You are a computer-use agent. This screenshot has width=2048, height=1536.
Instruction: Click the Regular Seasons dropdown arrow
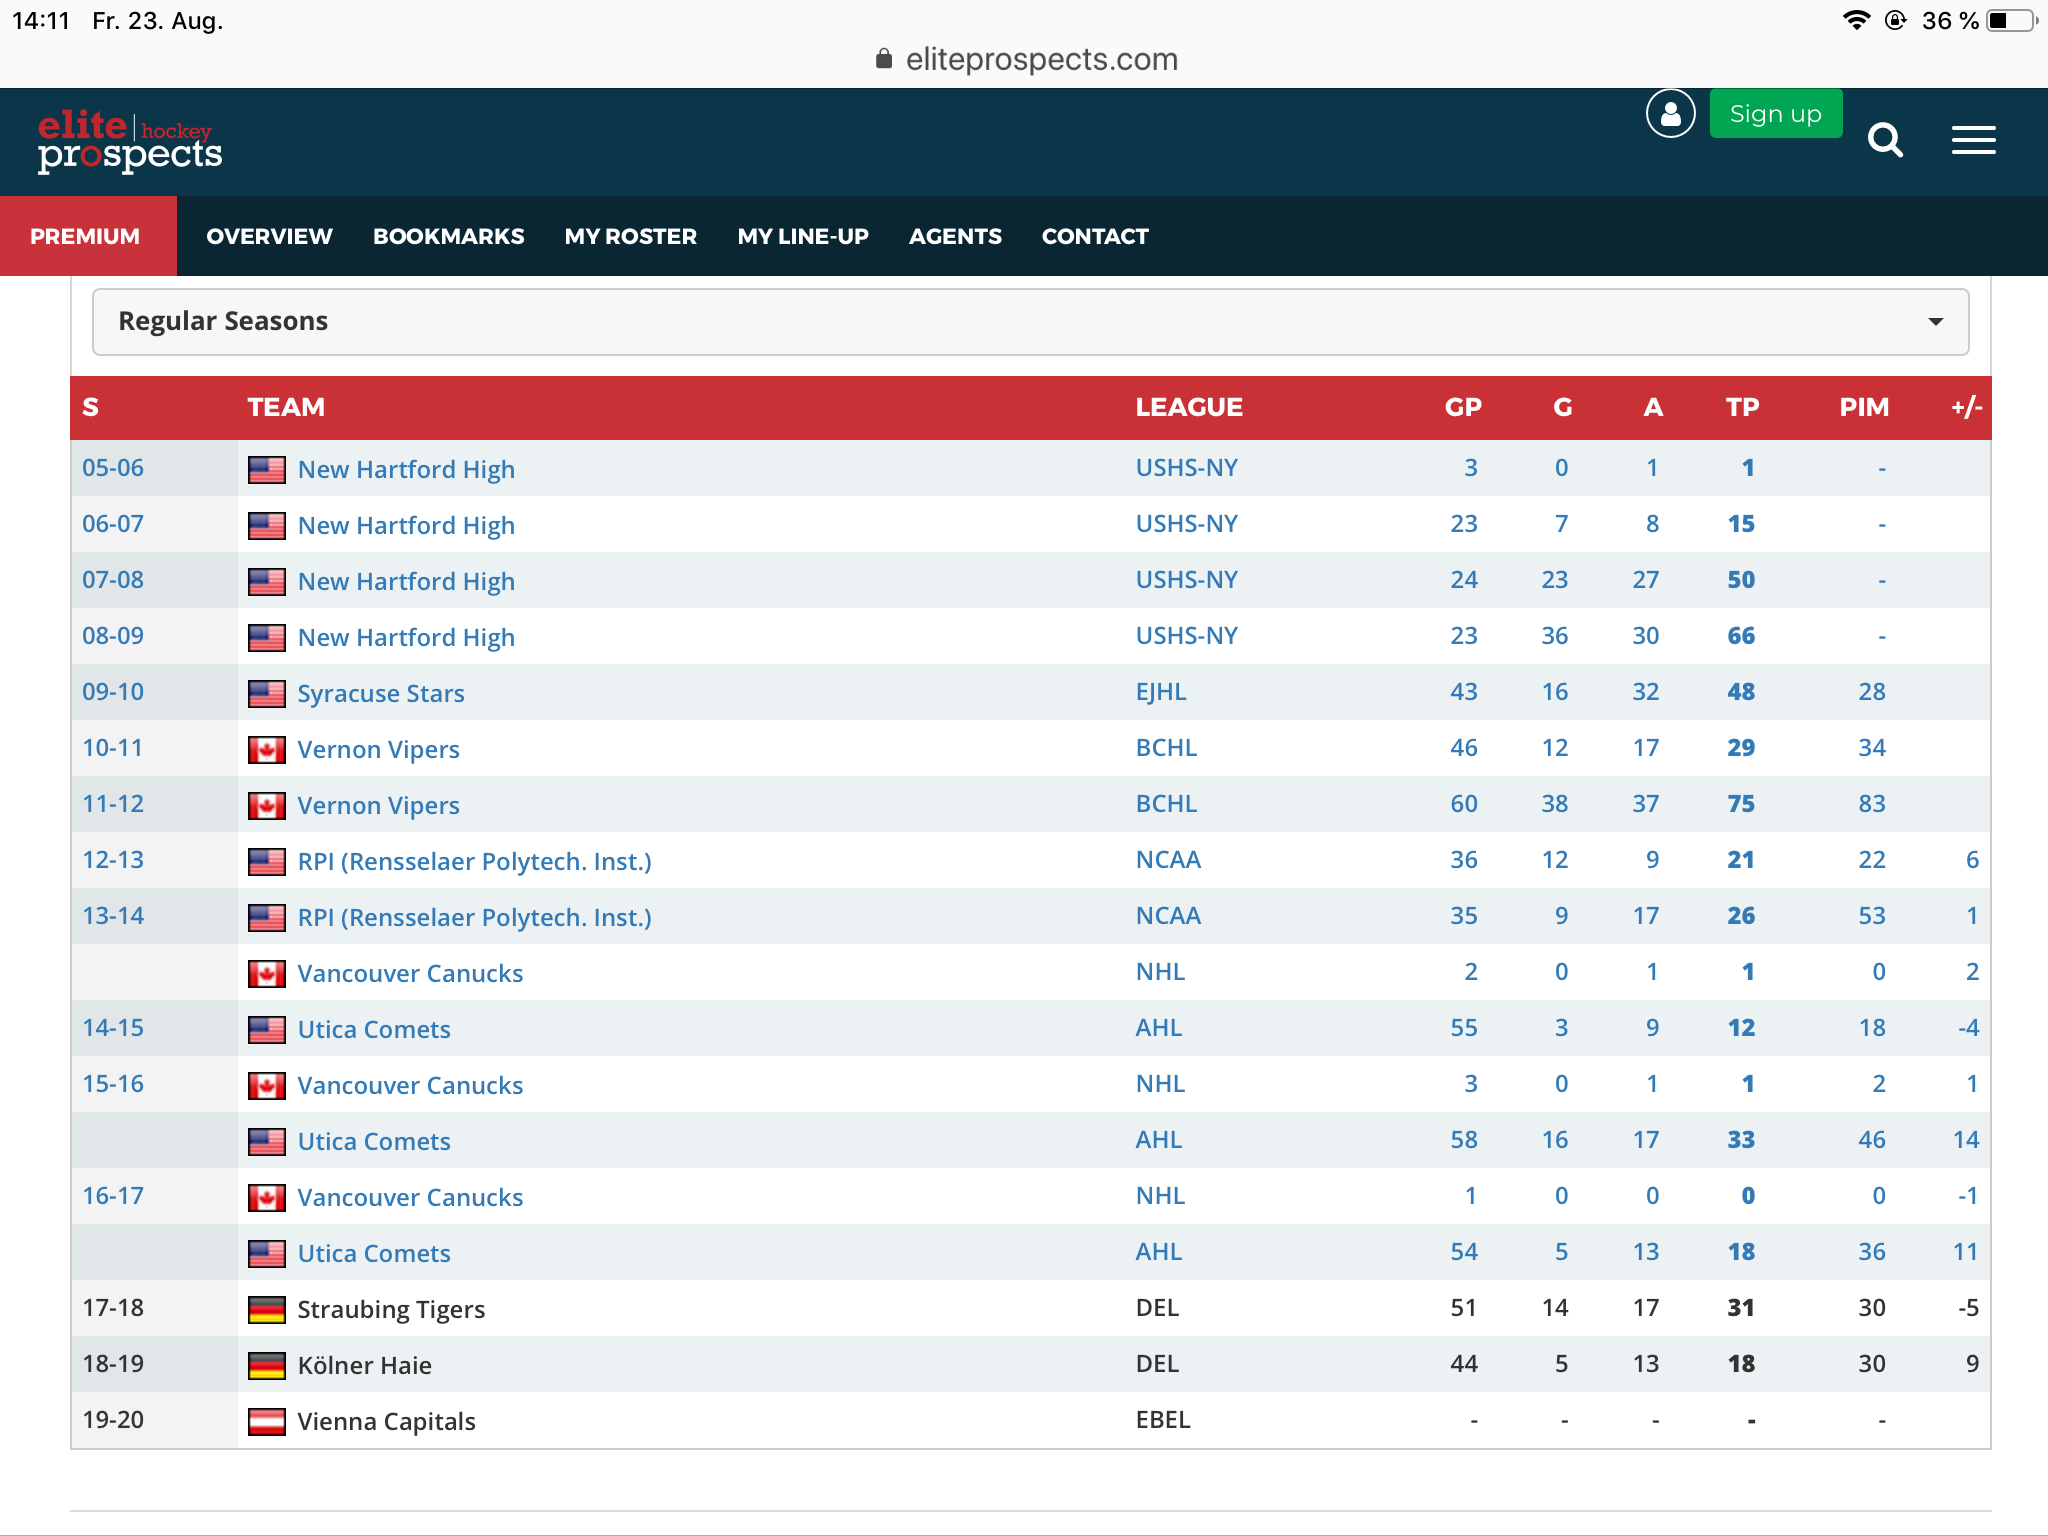(1935, 322)
